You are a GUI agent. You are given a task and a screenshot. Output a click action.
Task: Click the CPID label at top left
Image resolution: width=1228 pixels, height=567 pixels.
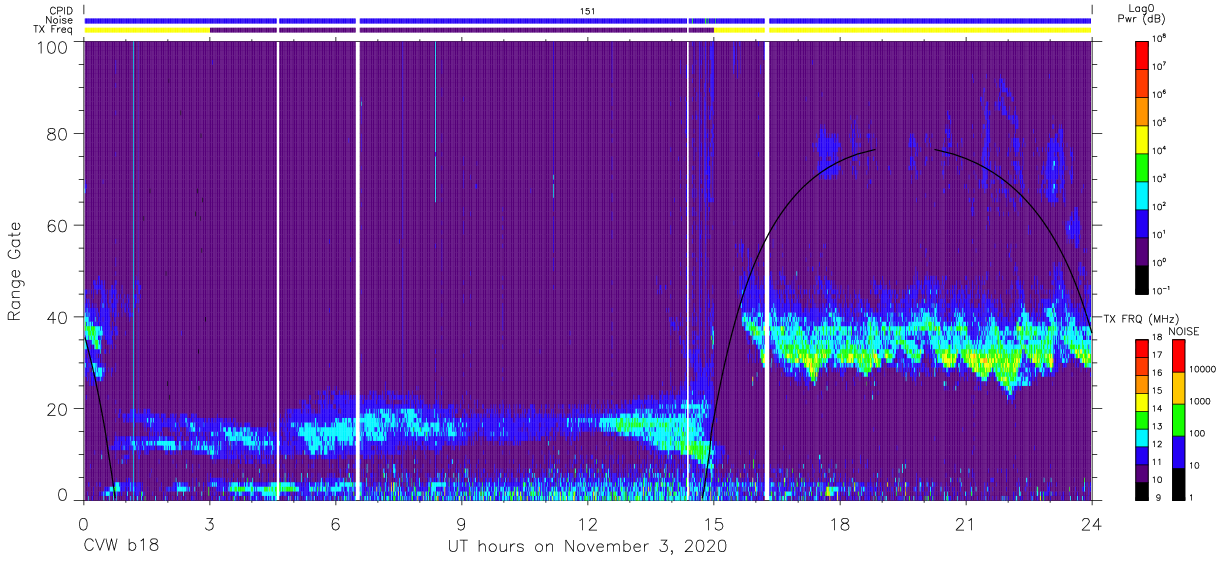60,10
